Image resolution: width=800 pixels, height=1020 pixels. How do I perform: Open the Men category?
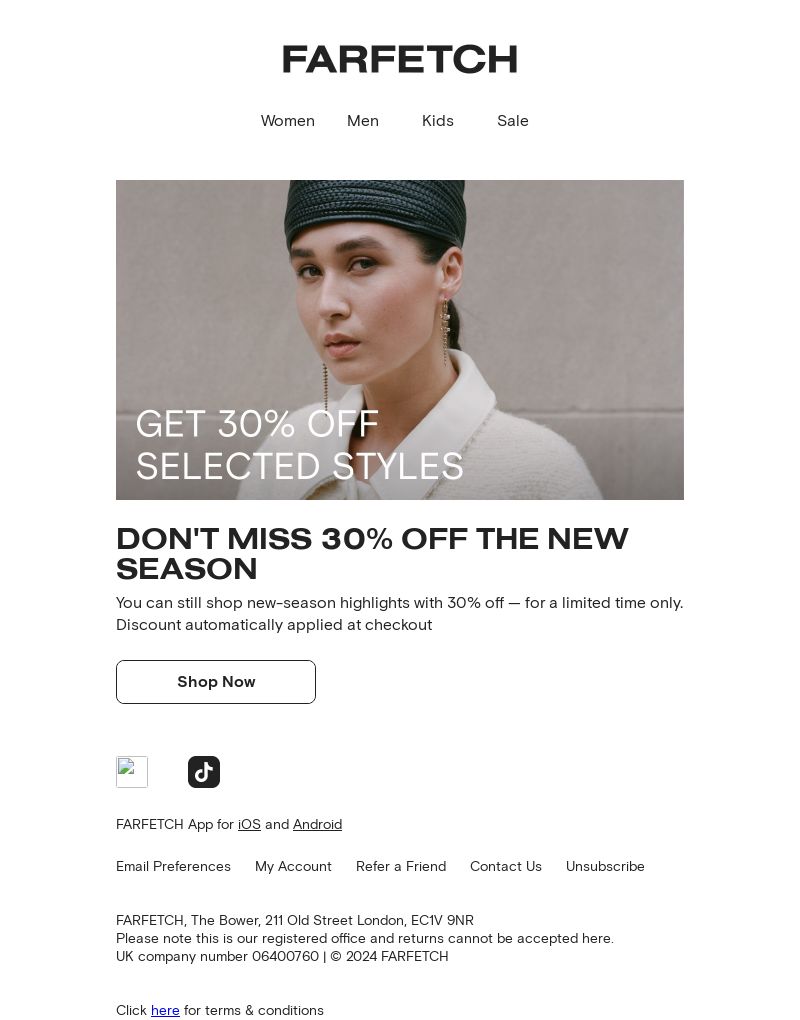[x=362, y=121]
